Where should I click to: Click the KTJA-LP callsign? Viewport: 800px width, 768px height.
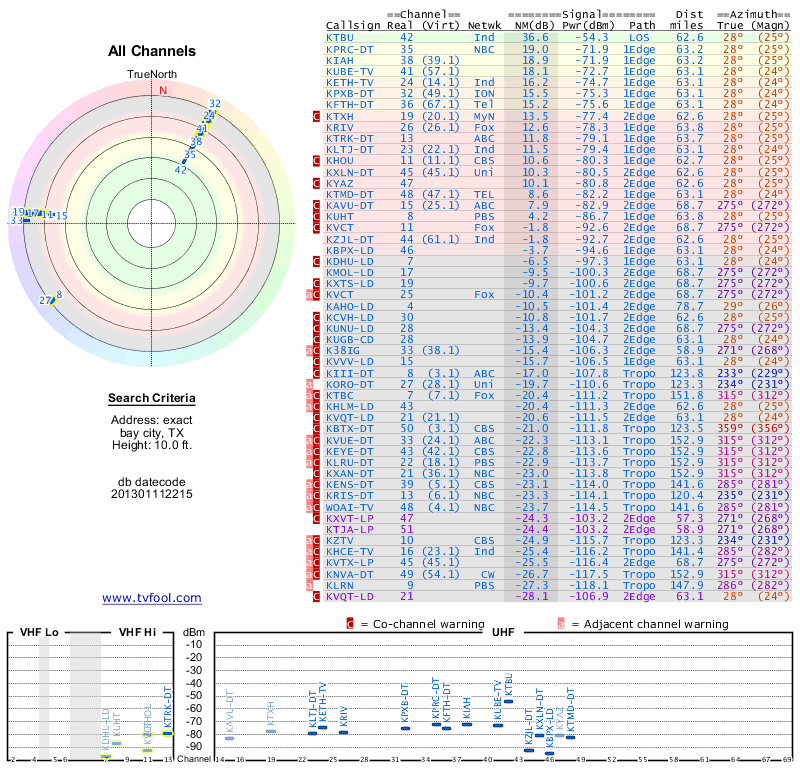click(x=350, y=530)
